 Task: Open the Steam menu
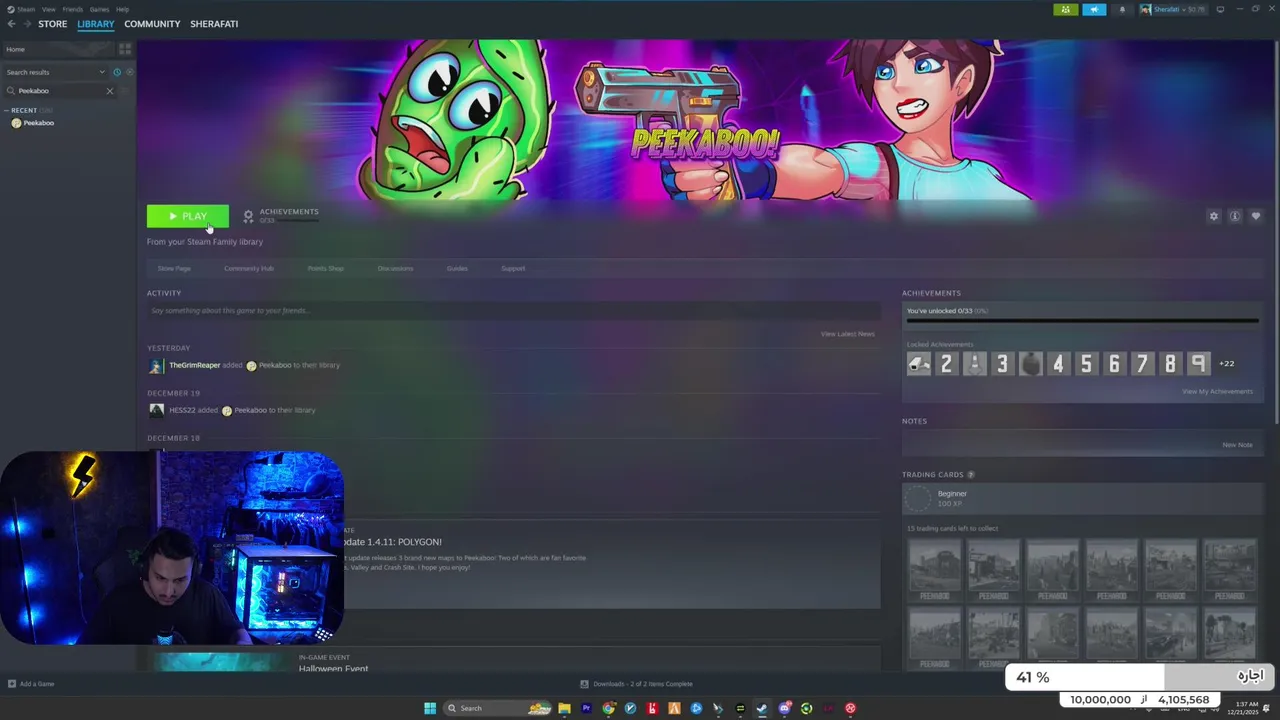(x=22, y=9)
